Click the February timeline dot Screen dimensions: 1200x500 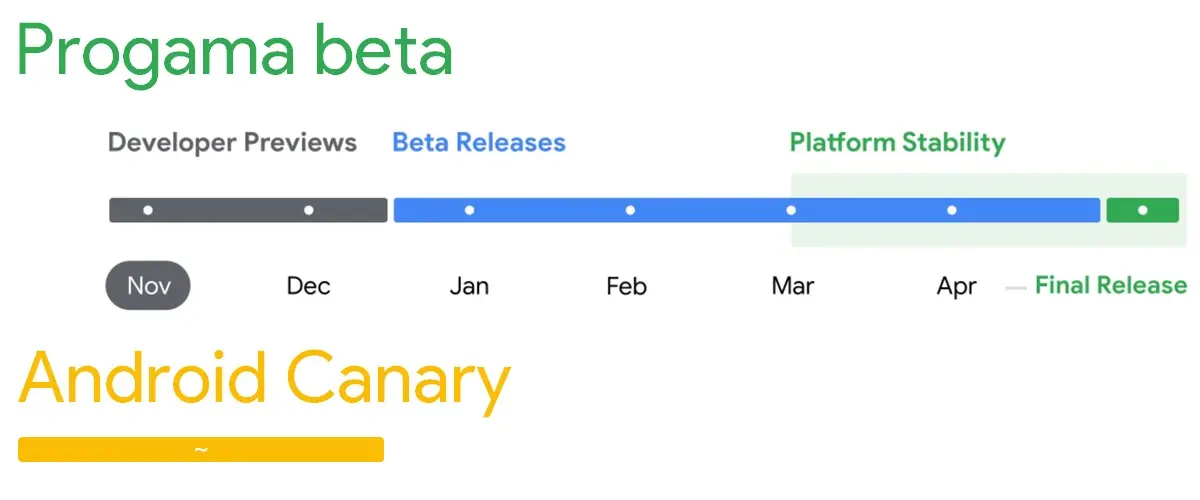coord(630,210)
